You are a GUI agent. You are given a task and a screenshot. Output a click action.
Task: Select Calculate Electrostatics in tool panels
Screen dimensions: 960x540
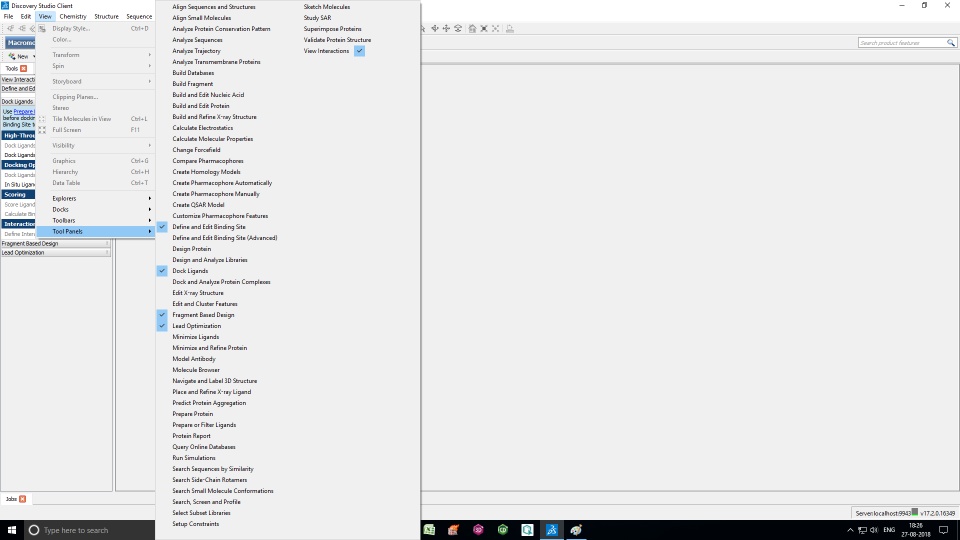pyautogui.click(x=203, y=128)
